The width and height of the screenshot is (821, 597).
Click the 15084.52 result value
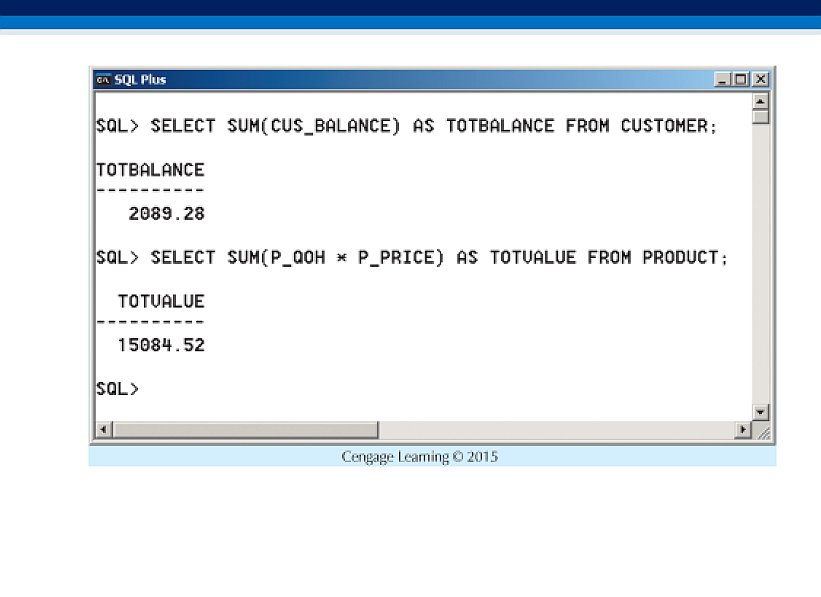pos(160,346)
